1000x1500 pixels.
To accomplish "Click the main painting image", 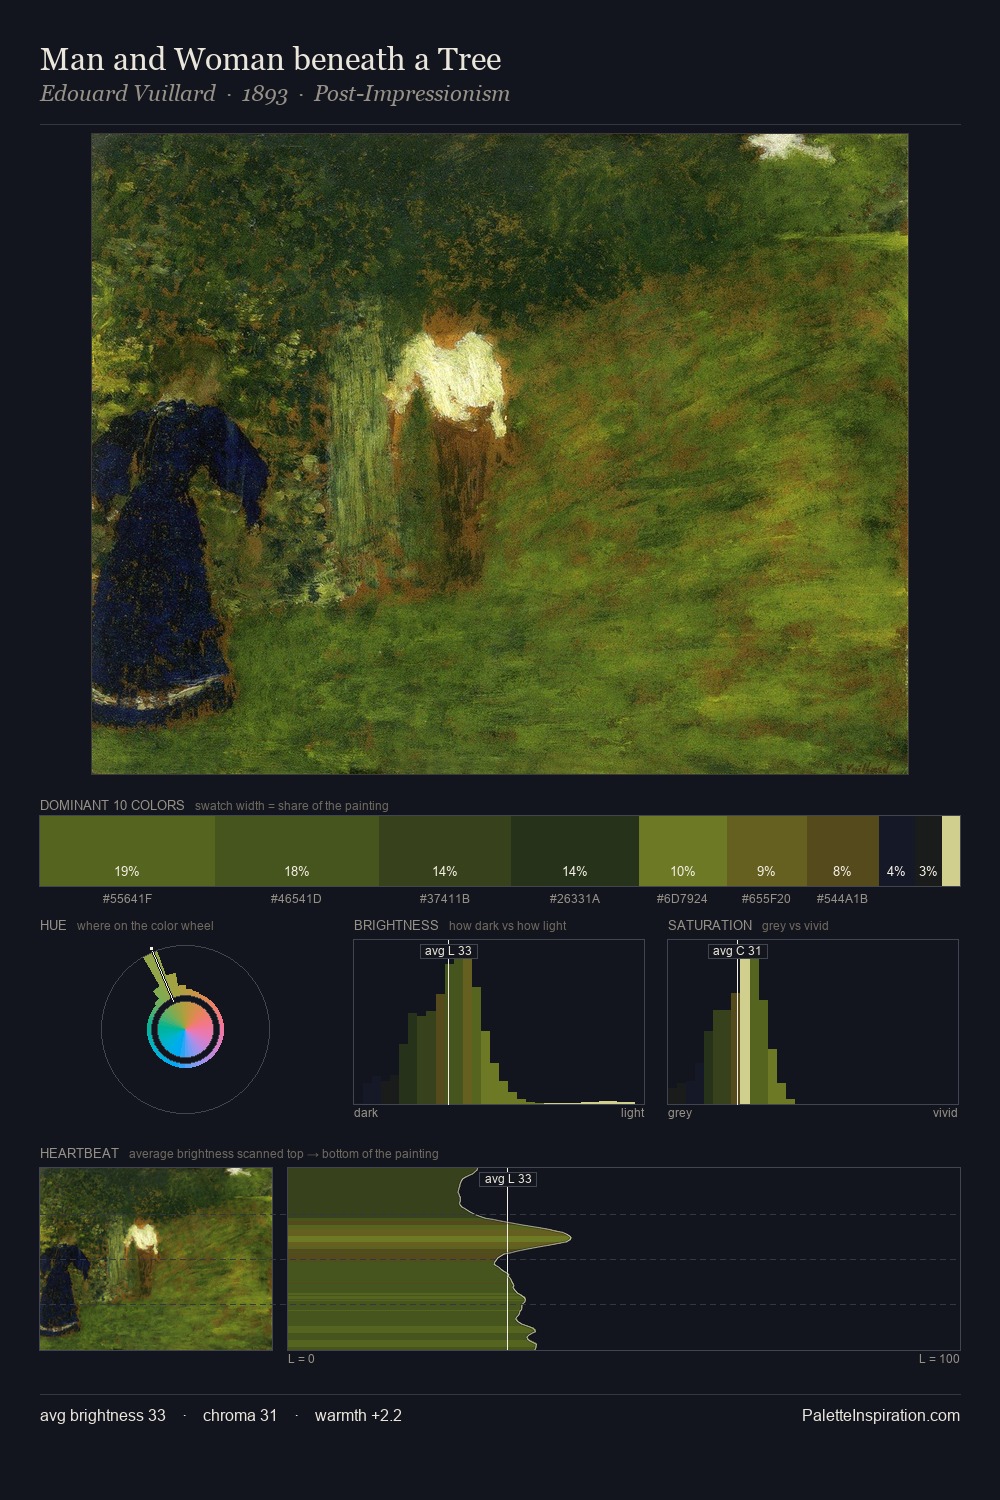I will [500, 454].
